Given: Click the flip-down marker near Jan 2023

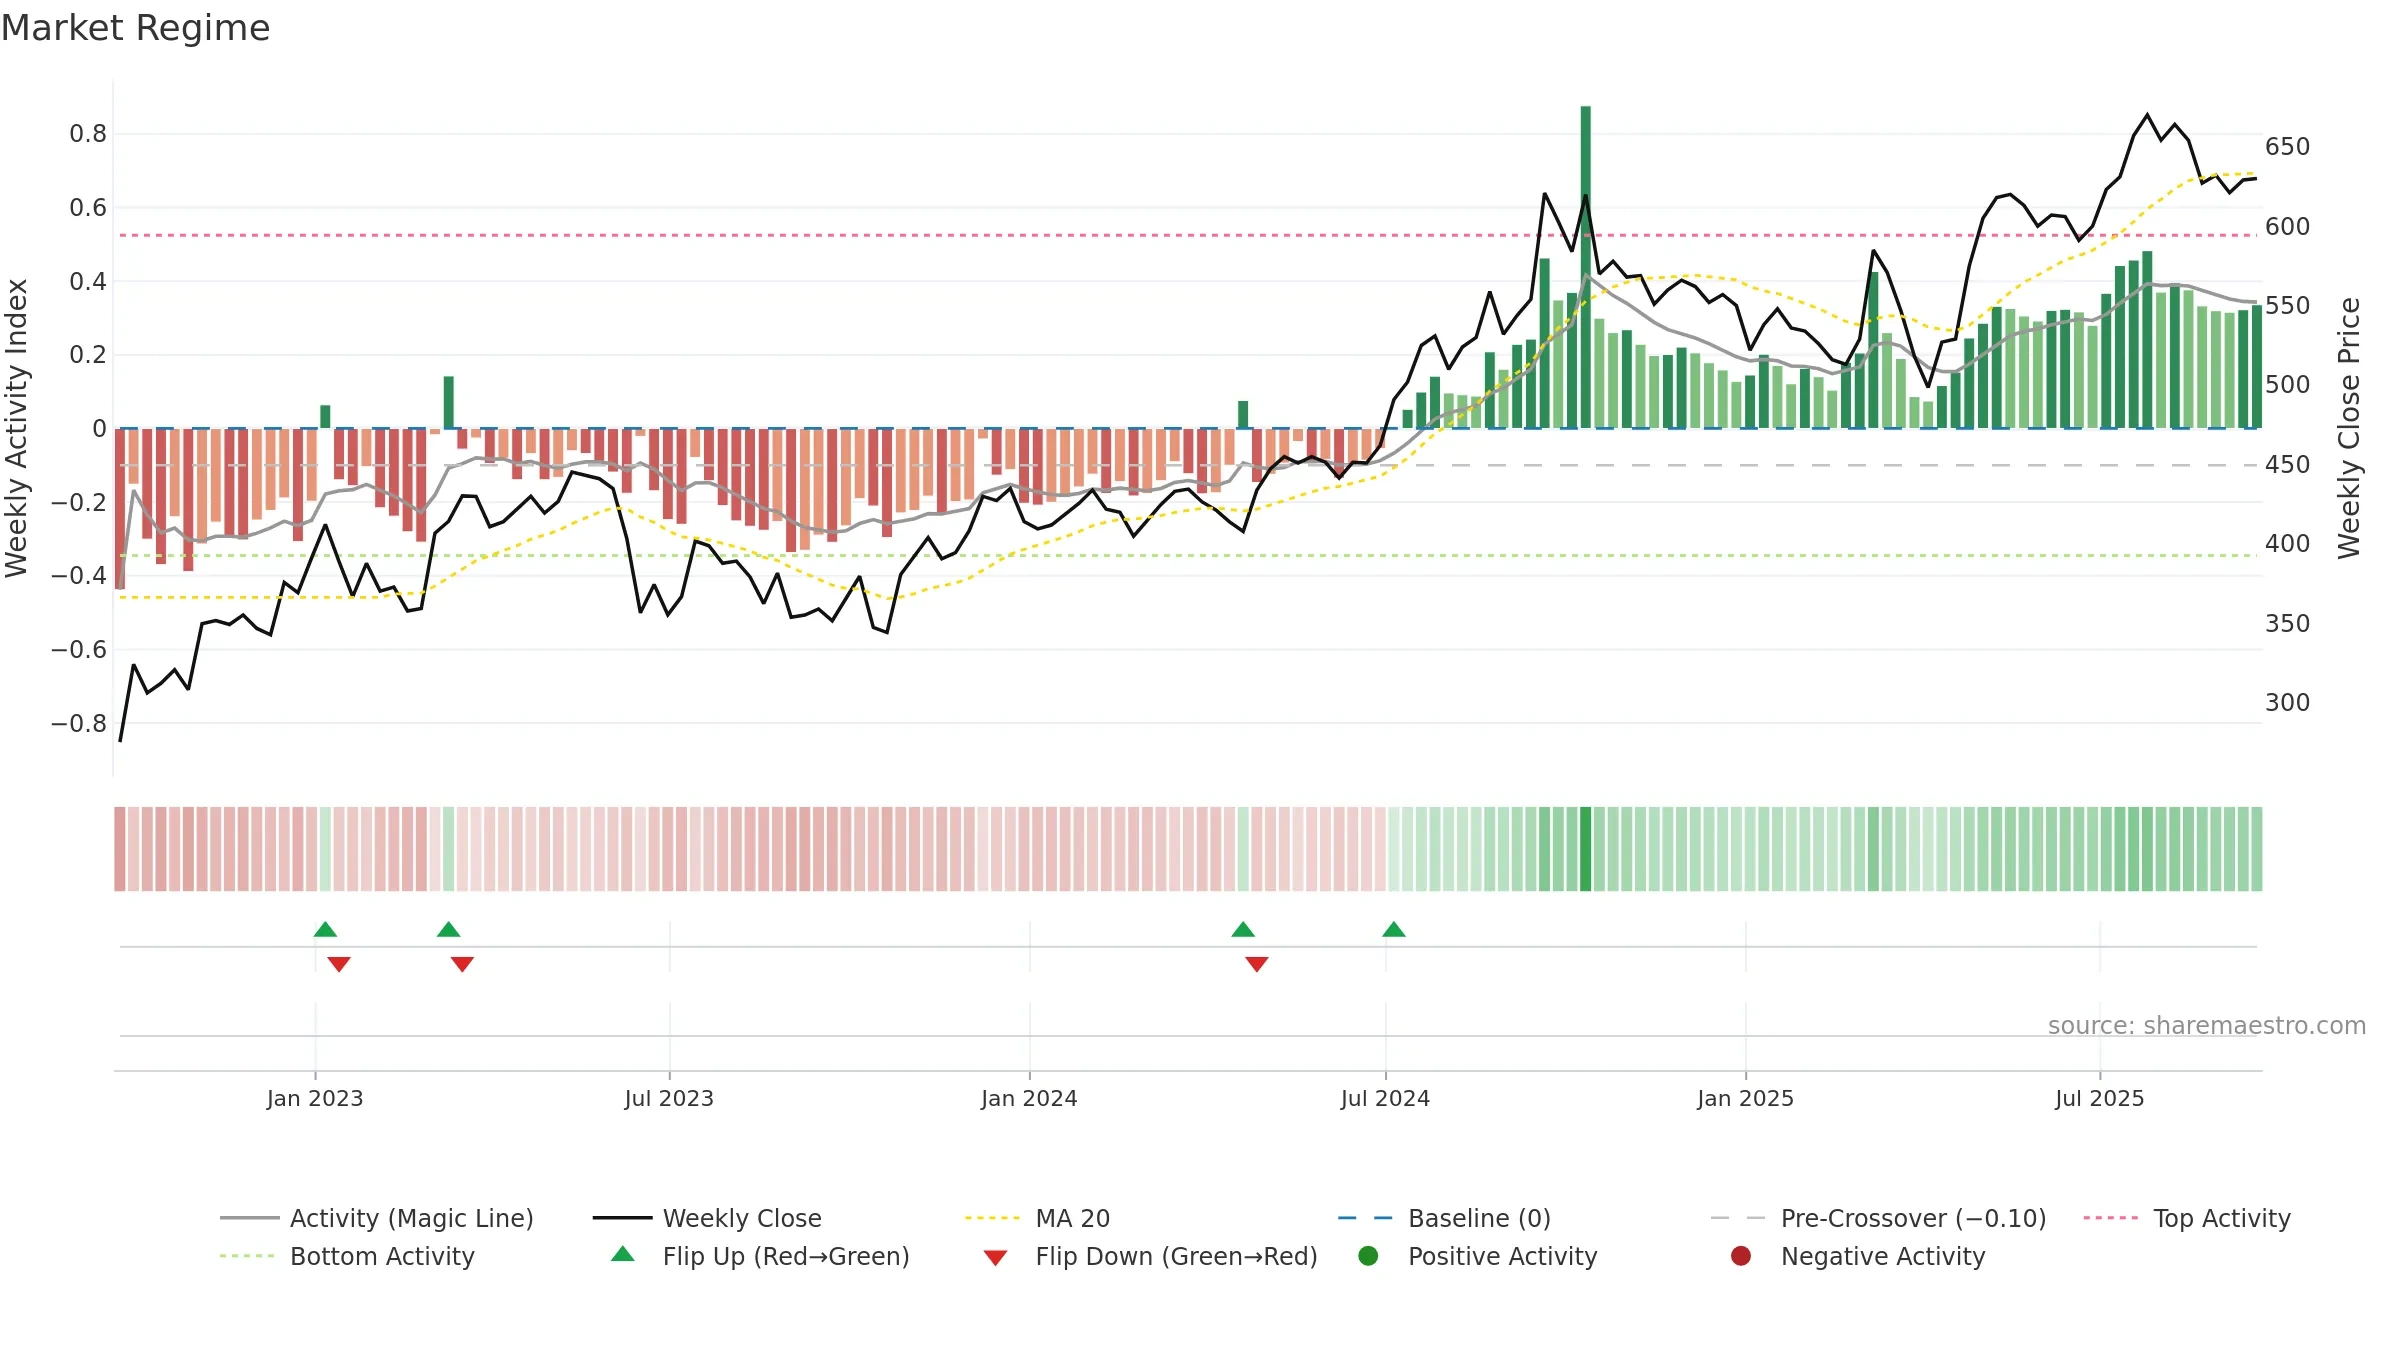Looking at the screenshot, I should [339, 964].
